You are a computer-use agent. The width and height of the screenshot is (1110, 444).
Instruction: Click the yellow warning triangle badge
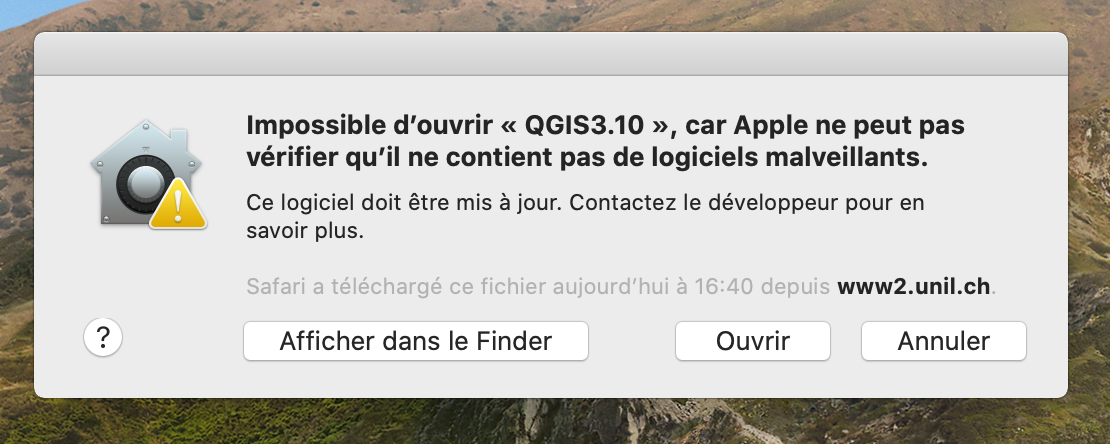point(178,205)
